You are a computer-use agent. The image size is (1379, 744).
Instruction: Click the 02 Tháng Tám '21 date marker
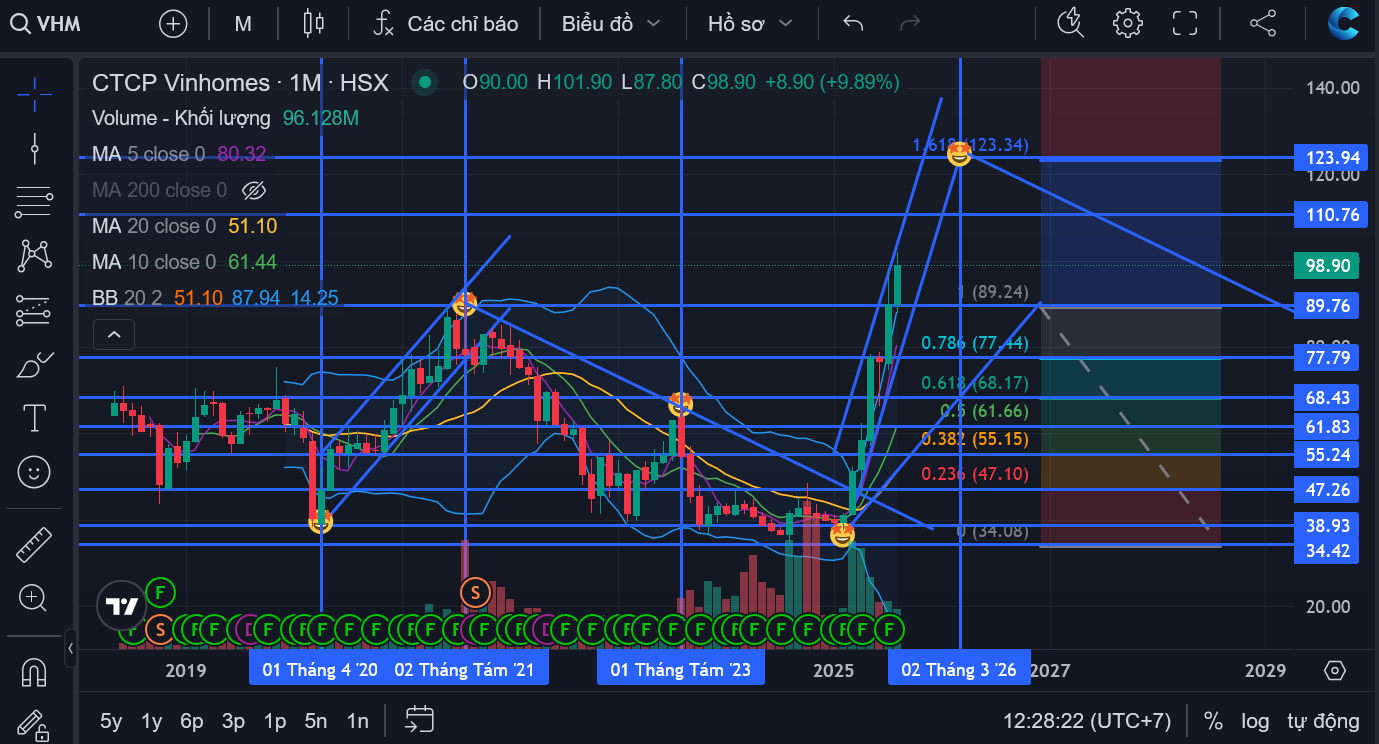(x=465, y=670)
